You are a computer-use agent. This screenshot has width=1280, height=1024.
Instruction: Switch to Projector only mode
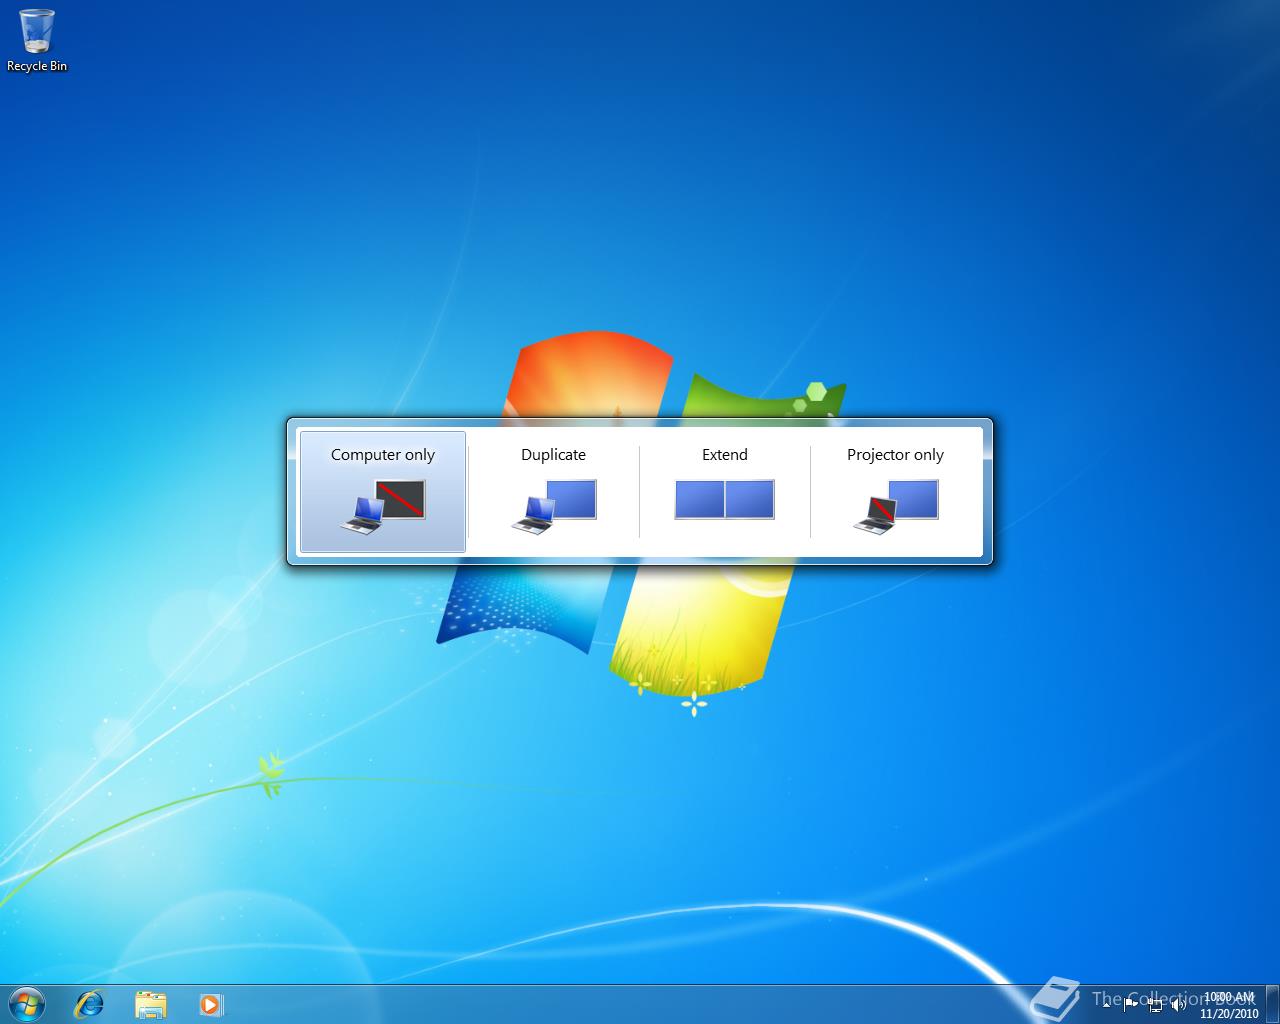[x=895, y=491]
